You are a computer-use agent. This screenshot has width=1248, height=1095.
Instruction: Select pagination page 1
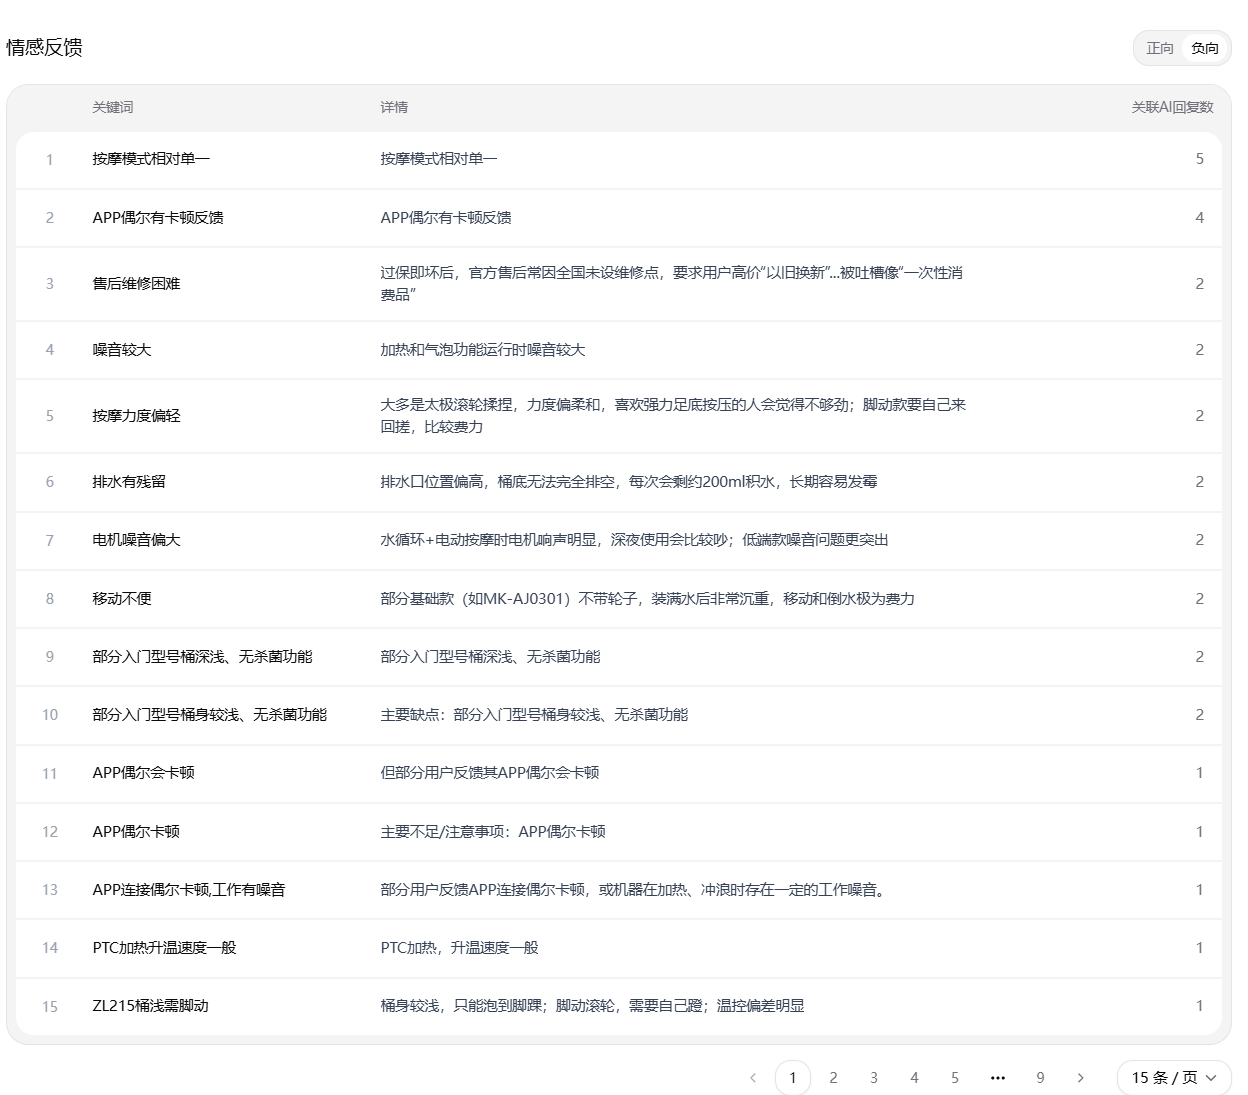pos(793,1077)
